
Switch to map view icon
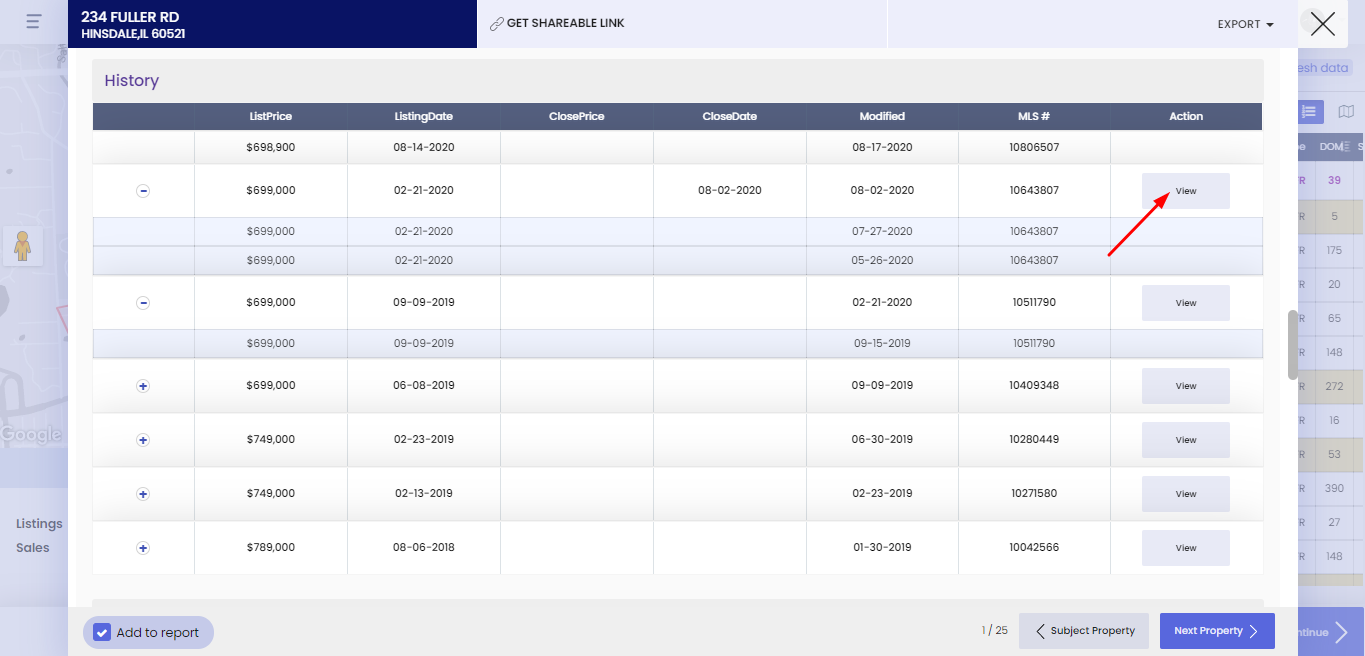(x=1346, y=112)
